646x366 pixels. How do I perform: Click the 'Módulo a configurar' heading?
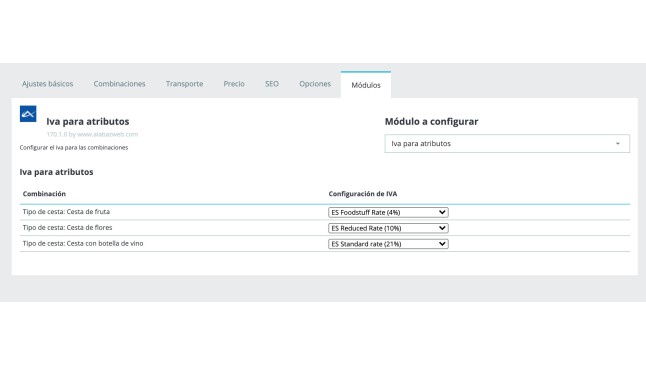[x=431, y=122]
